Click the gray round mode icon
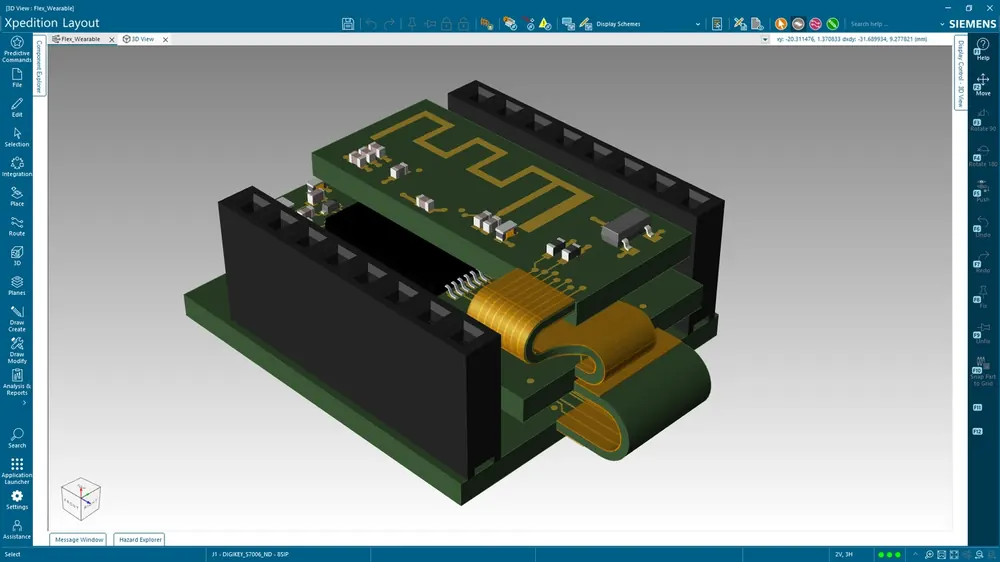This screenshot has width=1000, height=562. 798,24
